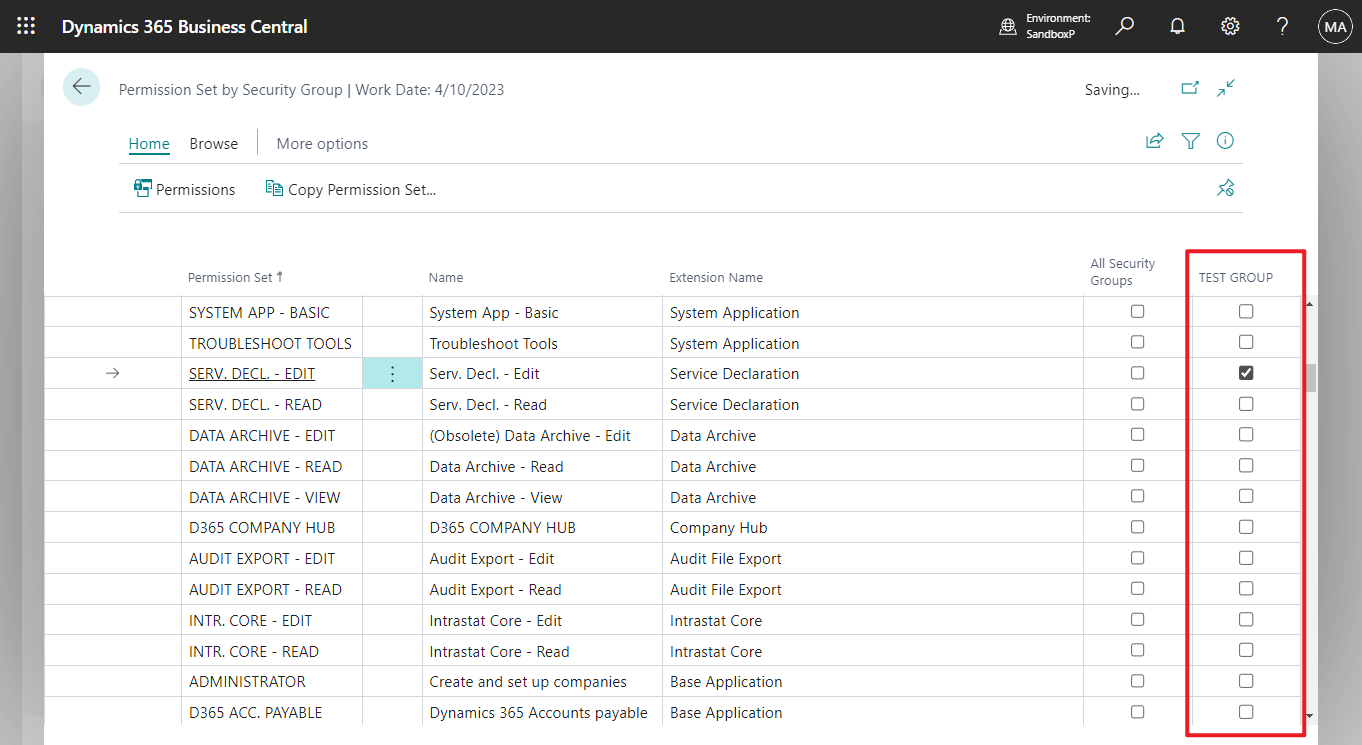Click the Copy Permission Set... button
The width and height of the screenshot is (1362, 745).
point(351,189)
